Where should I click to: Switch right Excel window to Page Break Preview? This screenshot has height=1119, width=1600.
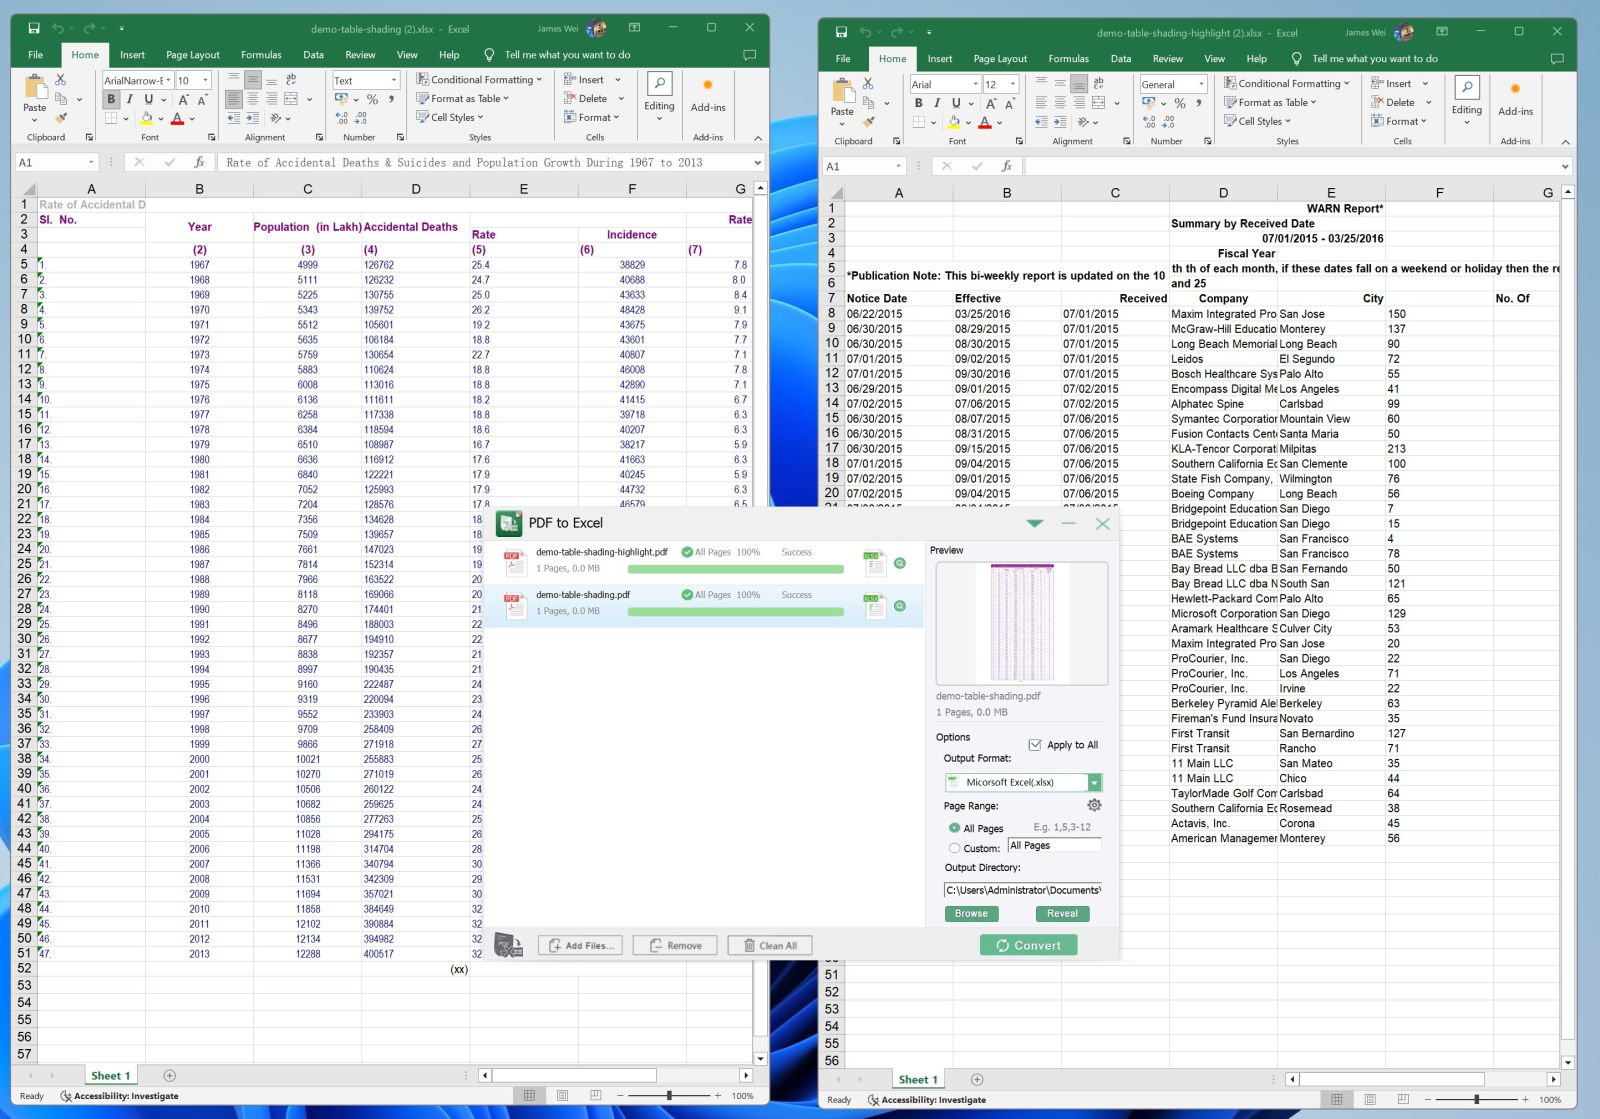(1403, 1099)
